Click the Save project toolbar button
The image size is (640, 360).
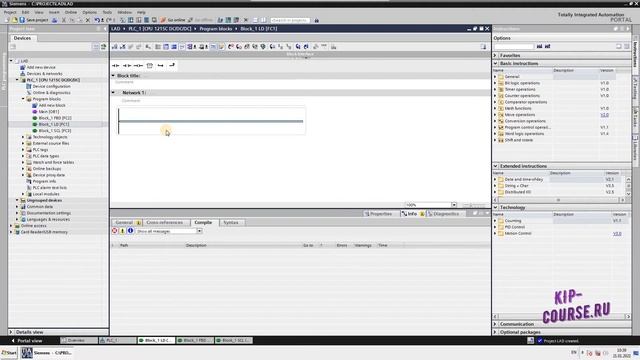(x=33, y=20)
